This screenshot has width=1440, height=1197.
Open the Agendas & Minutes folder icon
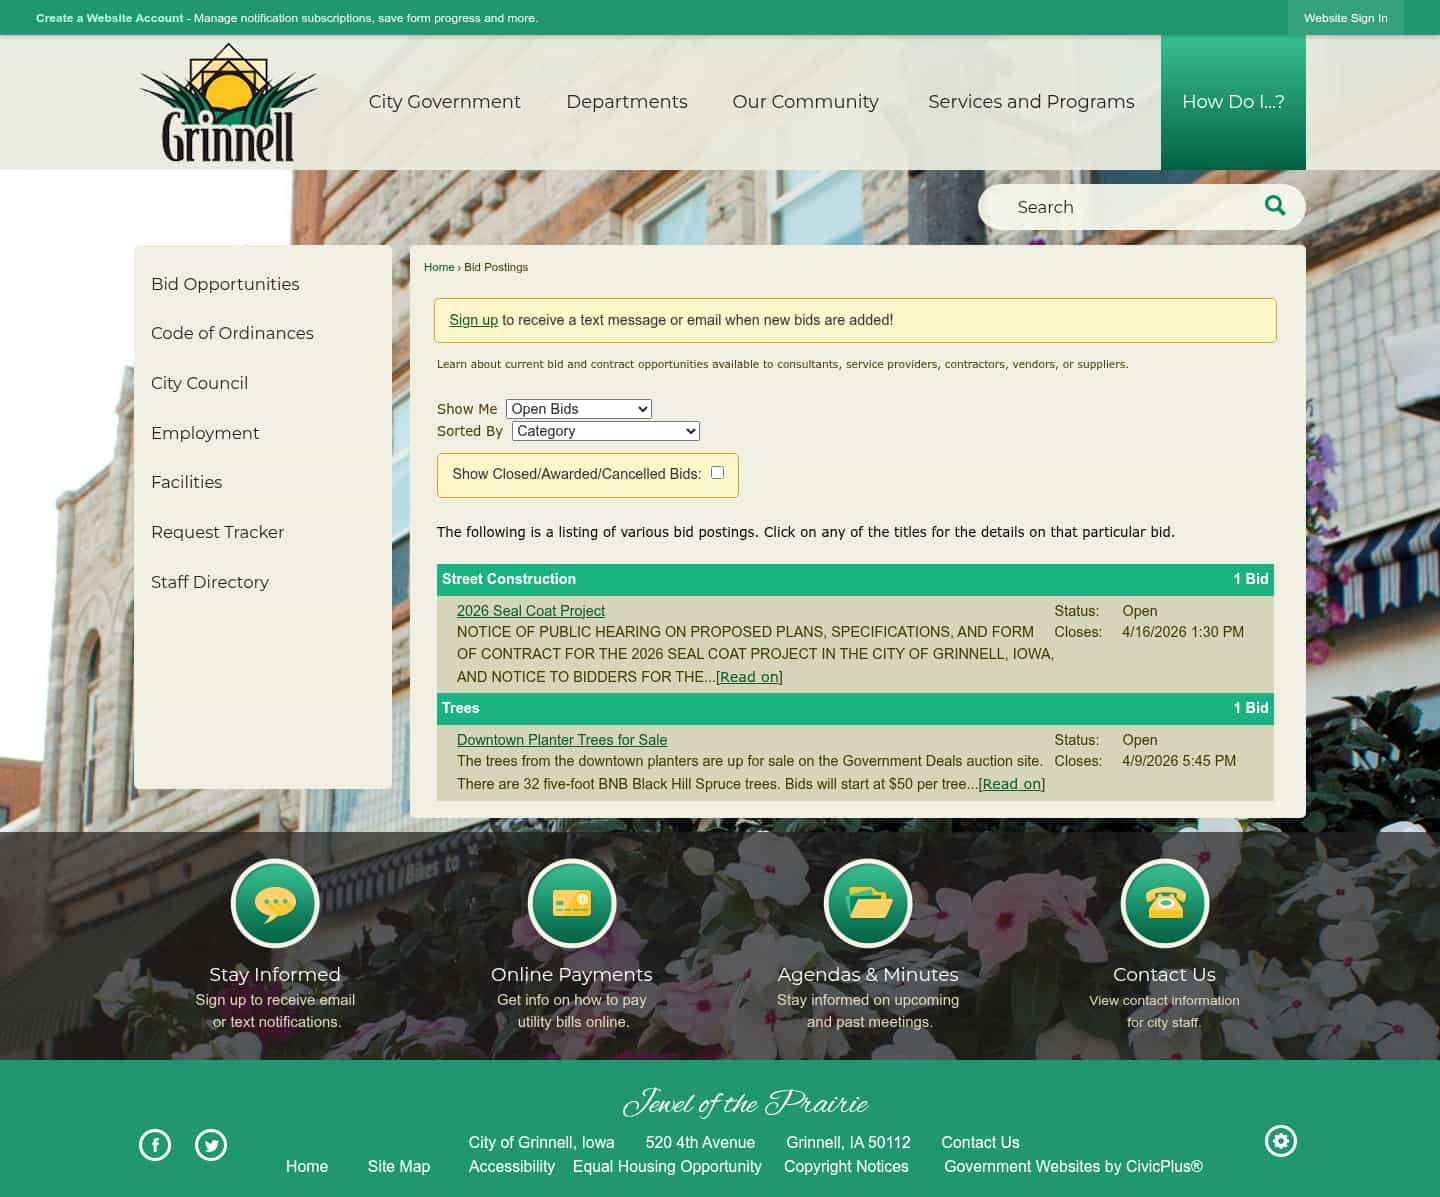pos(867,902)
